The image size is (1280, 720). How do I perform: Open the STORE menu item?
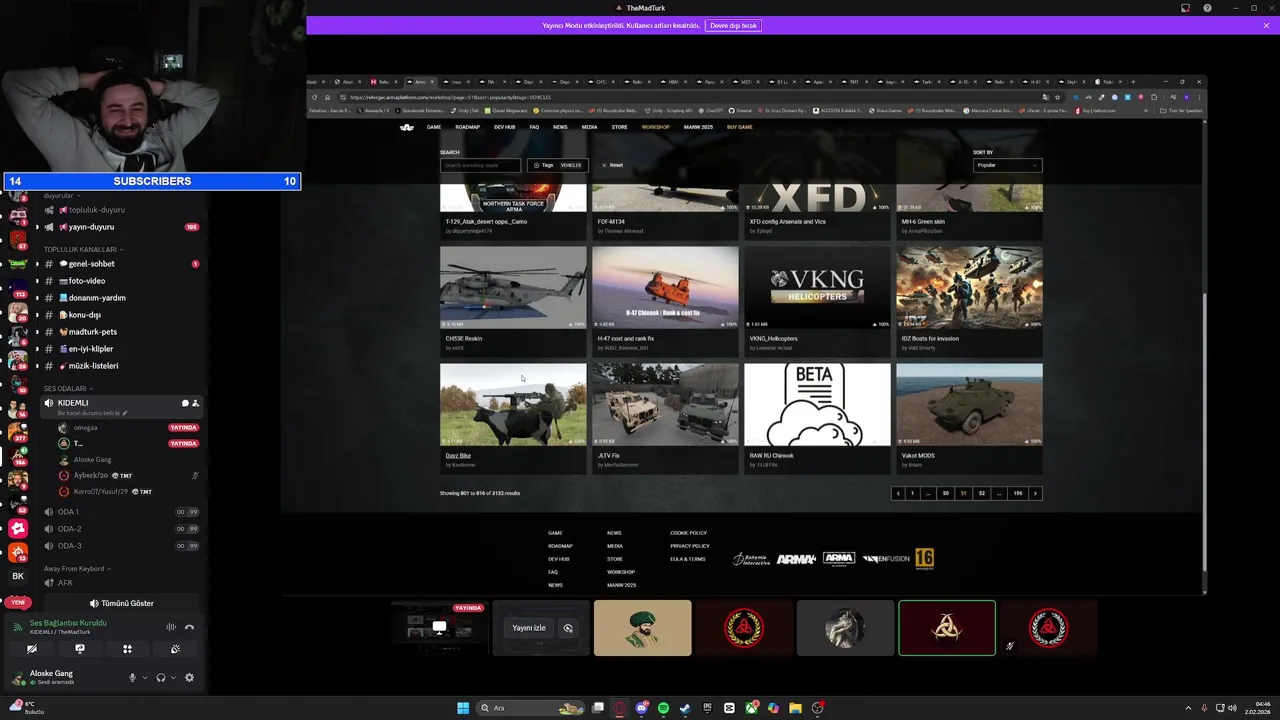pyautogui.click(x=619, y=127)
